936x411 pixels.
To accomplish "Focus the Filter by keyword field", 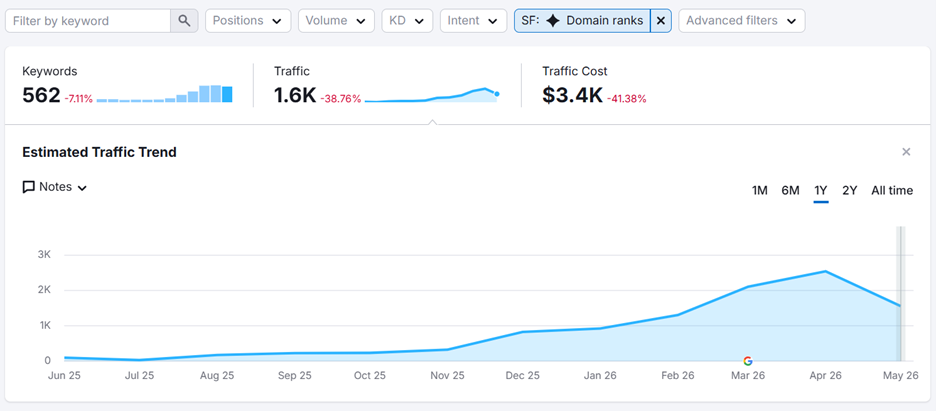I will (88, 21).
